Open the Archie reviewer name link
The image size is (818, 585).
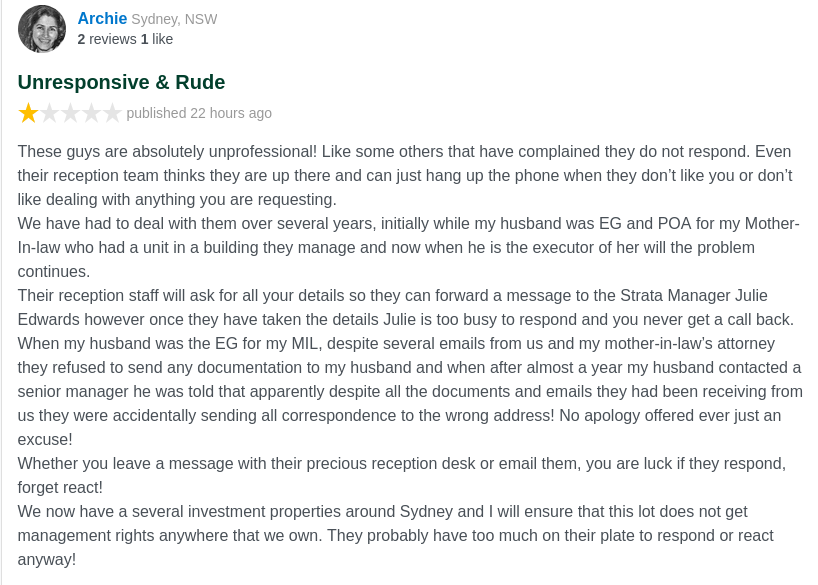pos(102,19)
